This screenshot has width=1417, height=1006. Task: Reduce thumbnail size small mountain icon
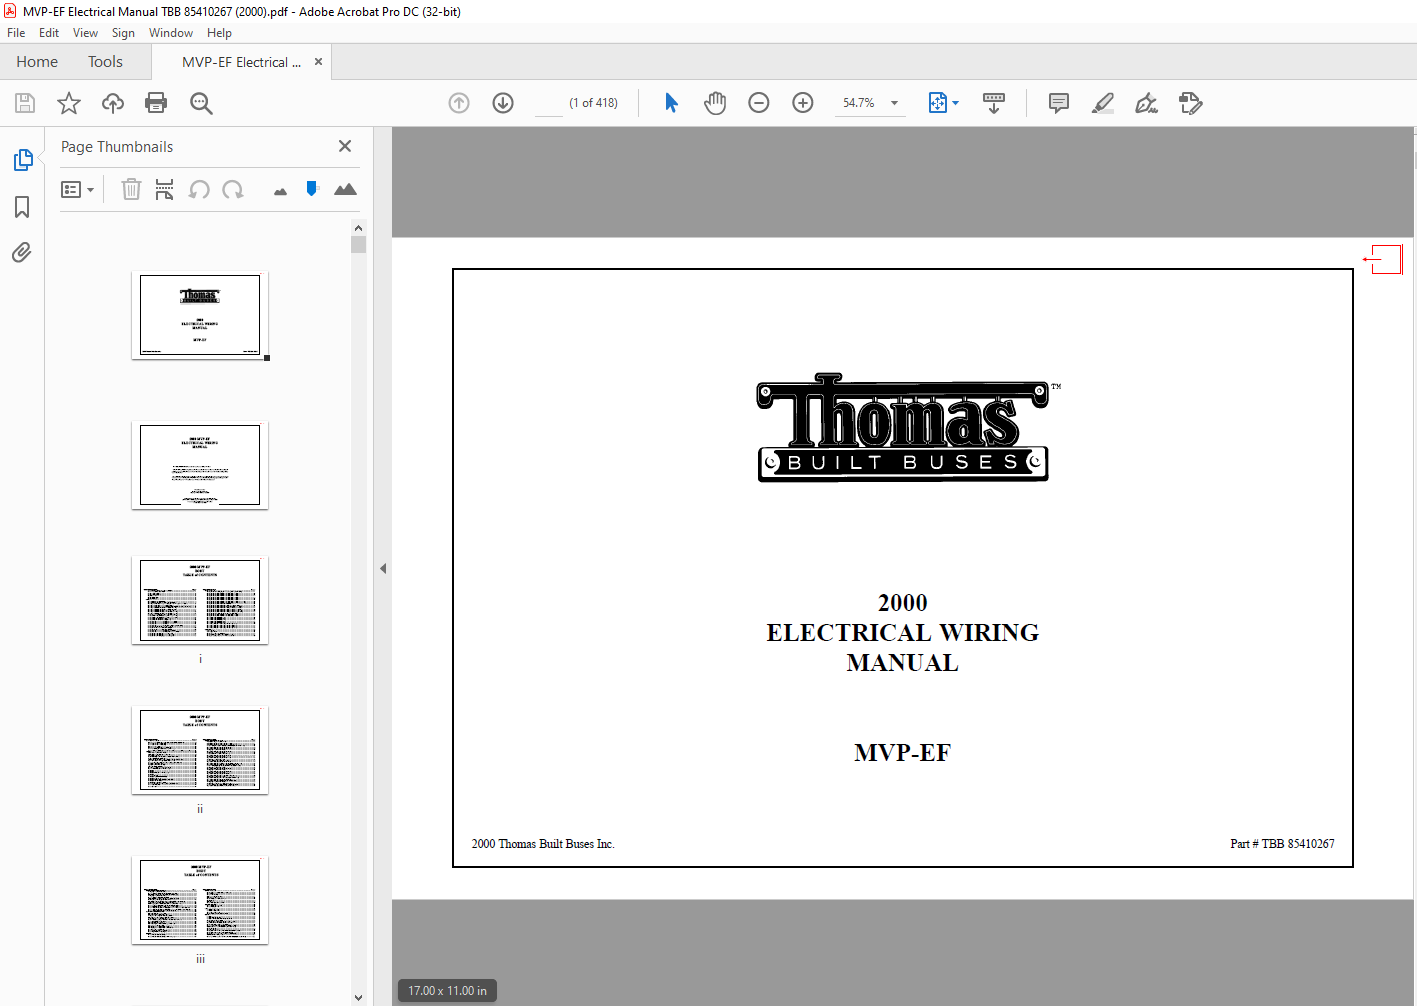pyautogui.click(x=280, y=191)
